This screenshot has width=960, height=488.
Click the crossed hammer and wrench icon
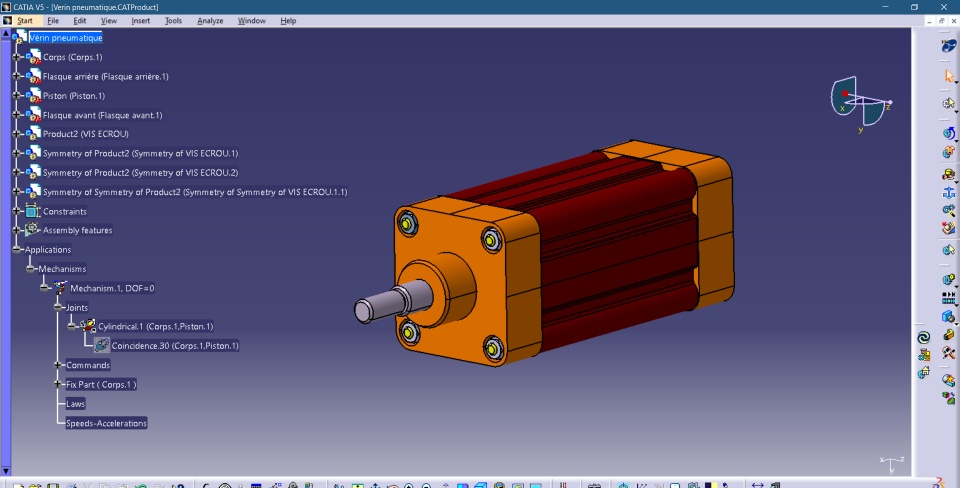(948, 352)
